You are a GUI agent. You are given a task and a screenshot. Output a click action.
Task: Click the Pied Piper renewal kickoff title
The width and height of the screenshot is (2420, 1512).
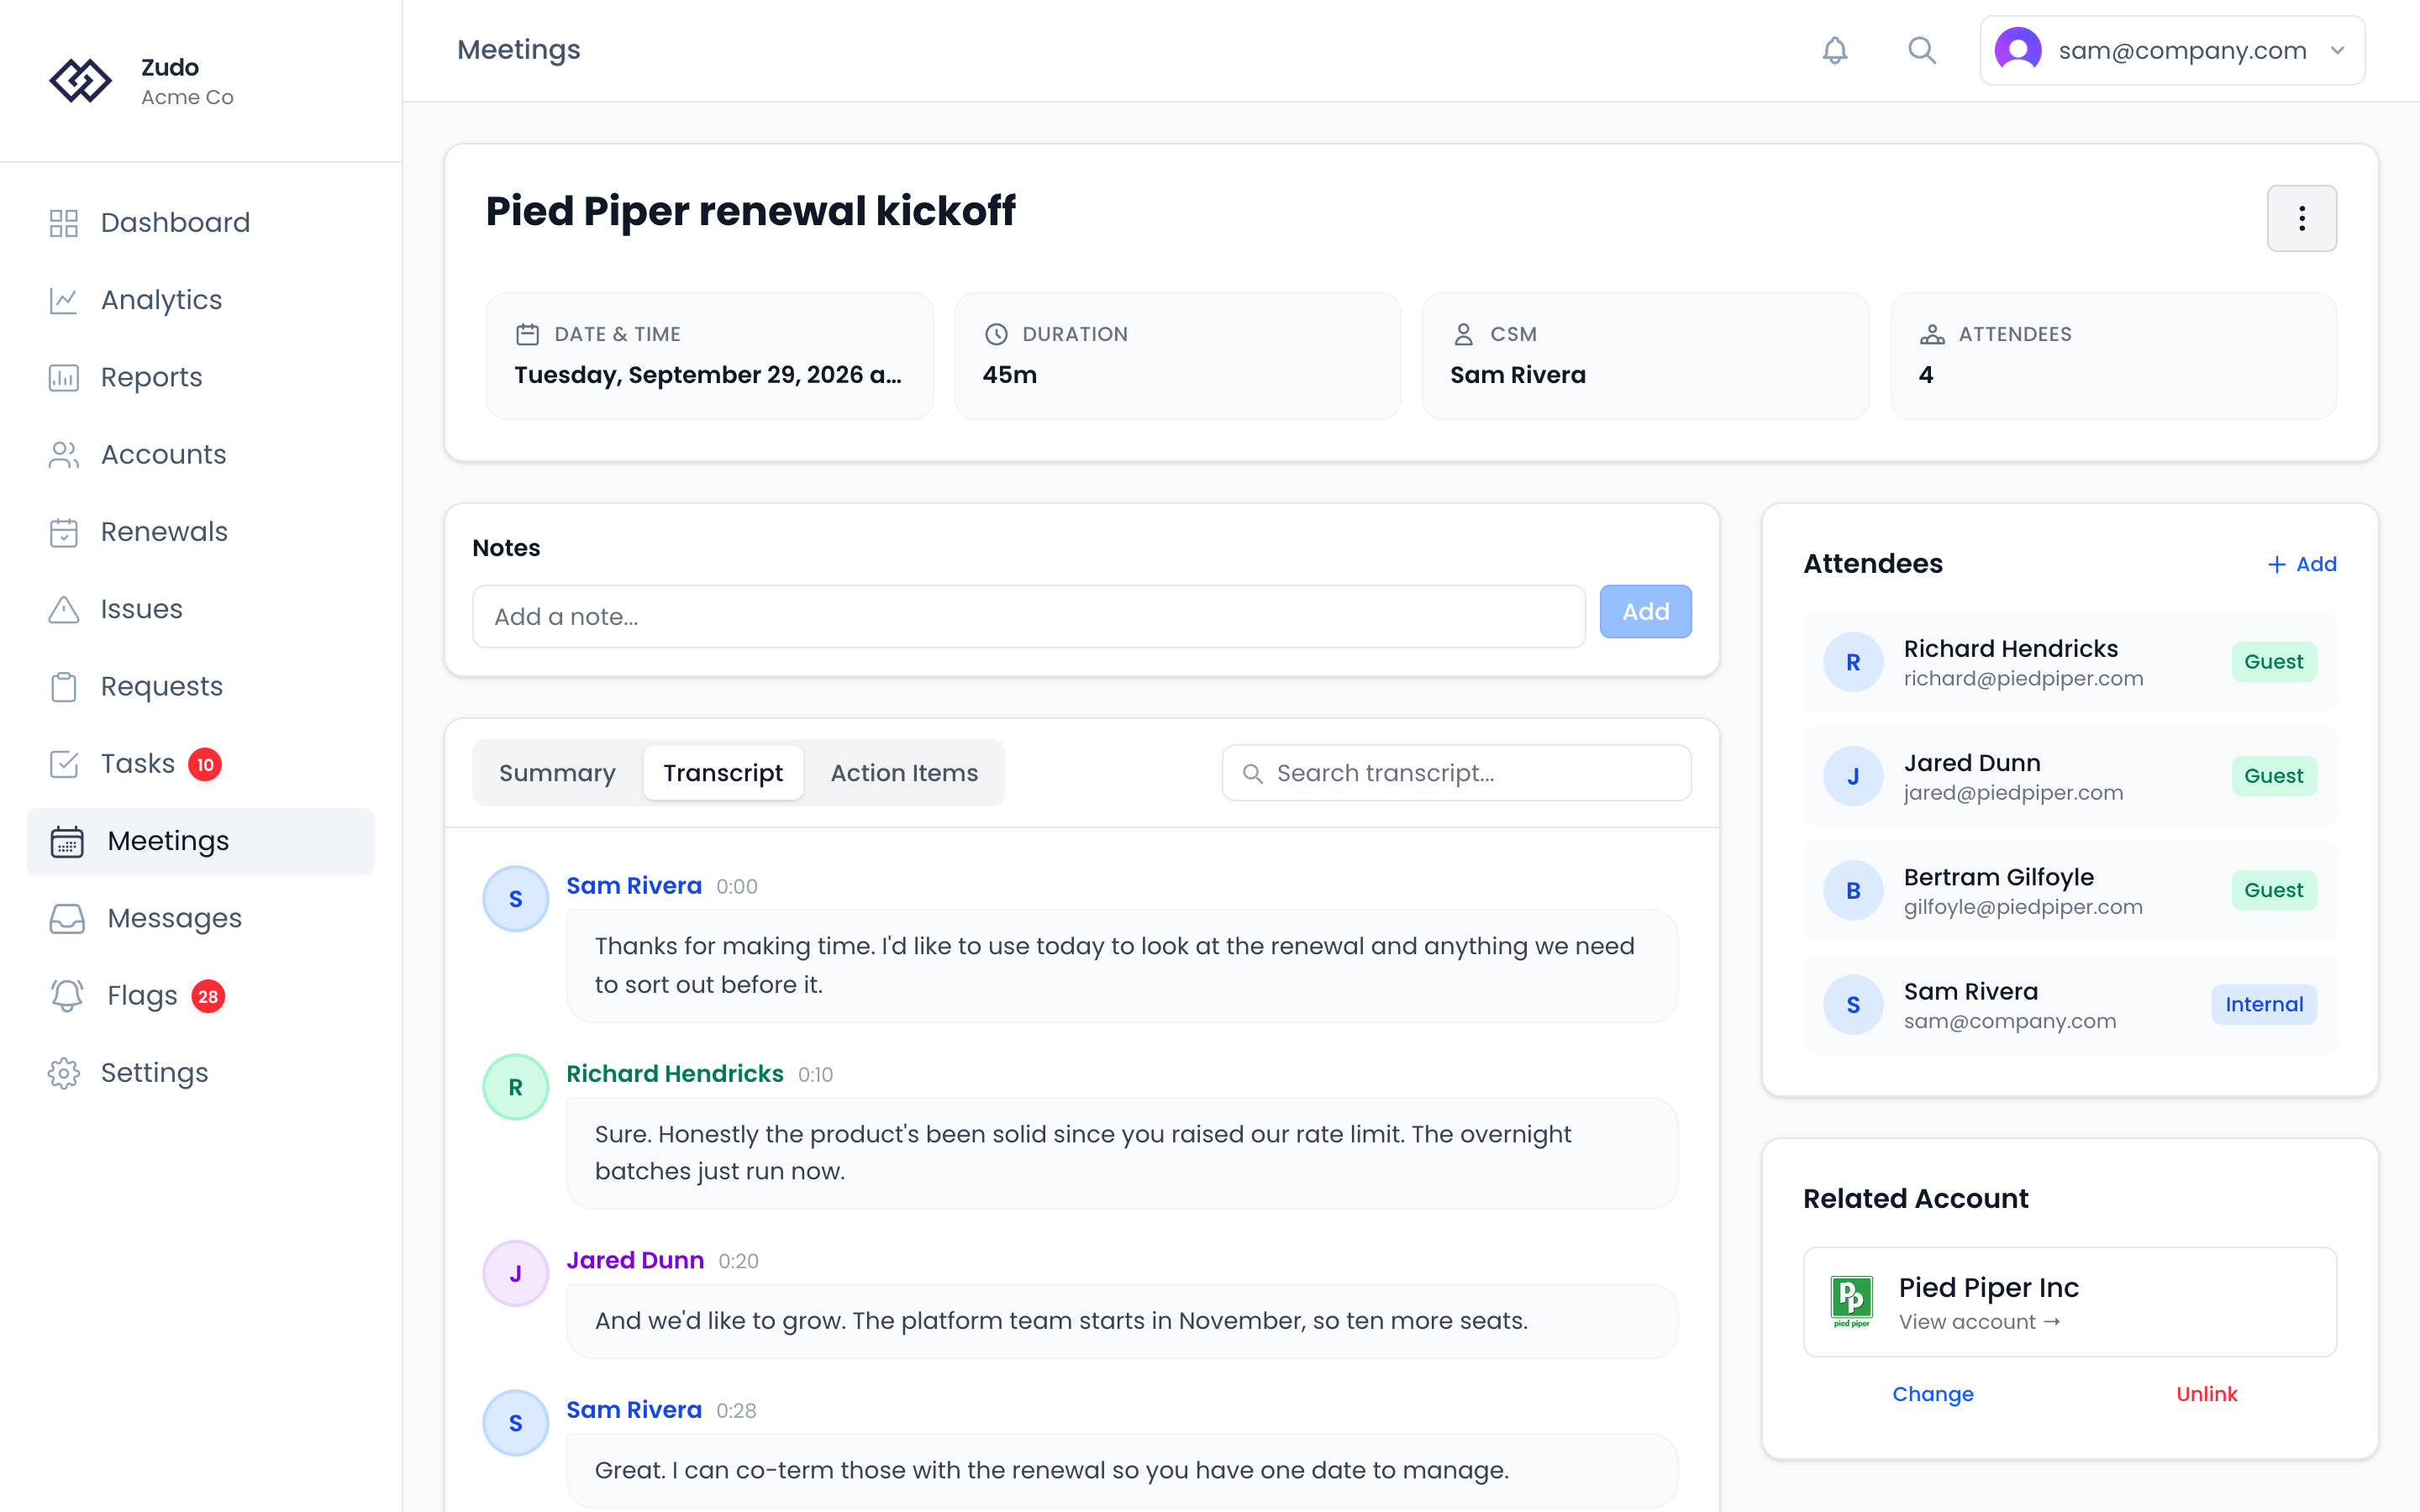point(750,211)
